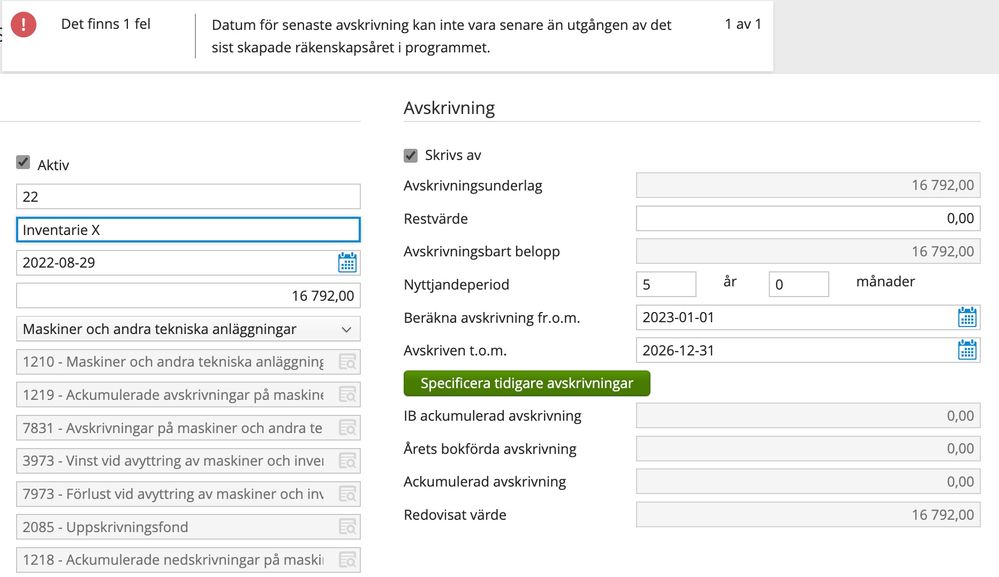Screen dimensions: 999x577
Task: Click the Nyttjandeperiod månader field
Action: (x=798, y=284)
